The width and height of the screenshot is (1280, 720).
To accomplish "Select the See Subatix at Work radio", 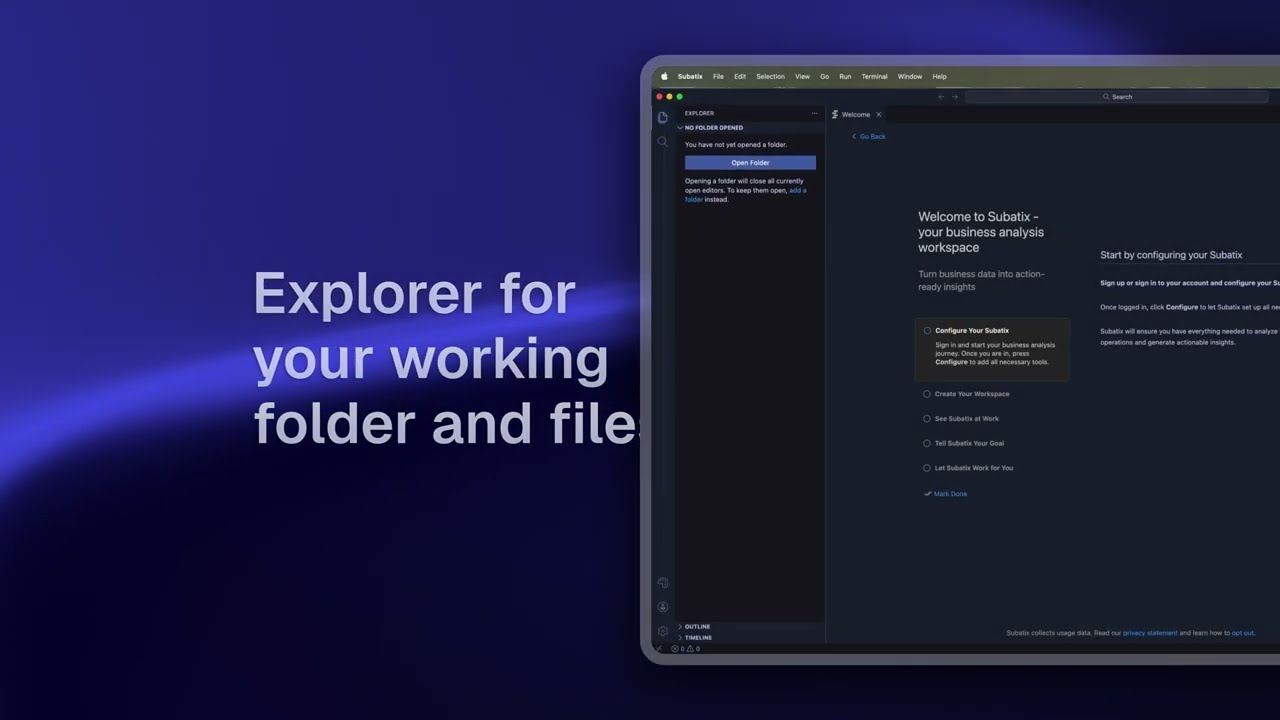I will click(927, 419).
